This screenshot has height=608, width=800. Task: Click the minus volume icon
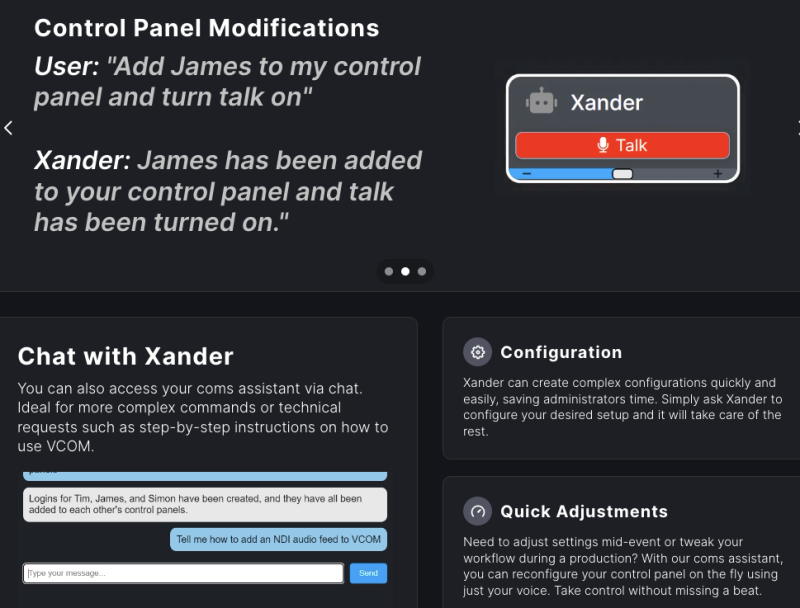pyautogui.click(x=527, y=174)
